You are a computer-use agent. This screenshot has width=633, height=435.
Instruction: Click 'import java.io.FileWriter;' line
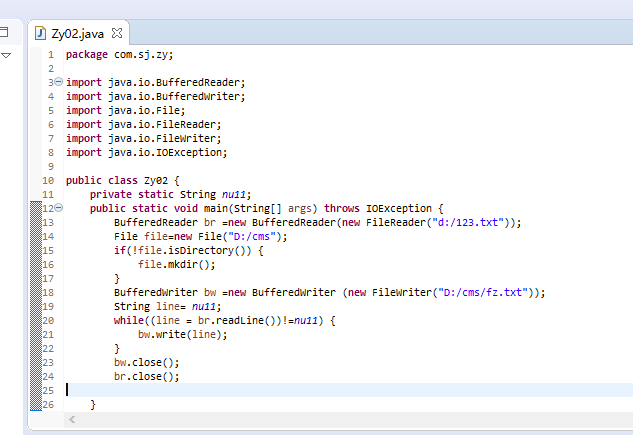144,138
